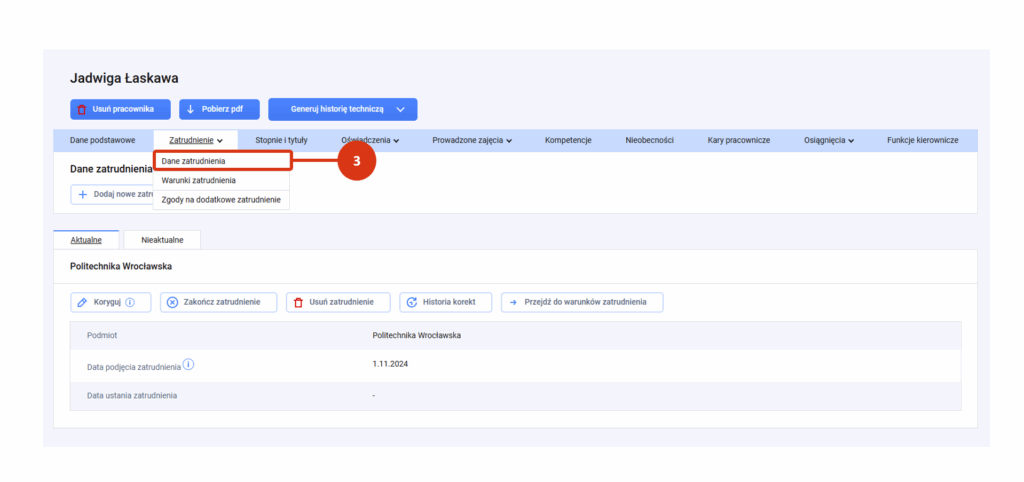Open the Dane podstawowe tab
The height and width of the screenshot is (482, 1024).
(103, 140)
